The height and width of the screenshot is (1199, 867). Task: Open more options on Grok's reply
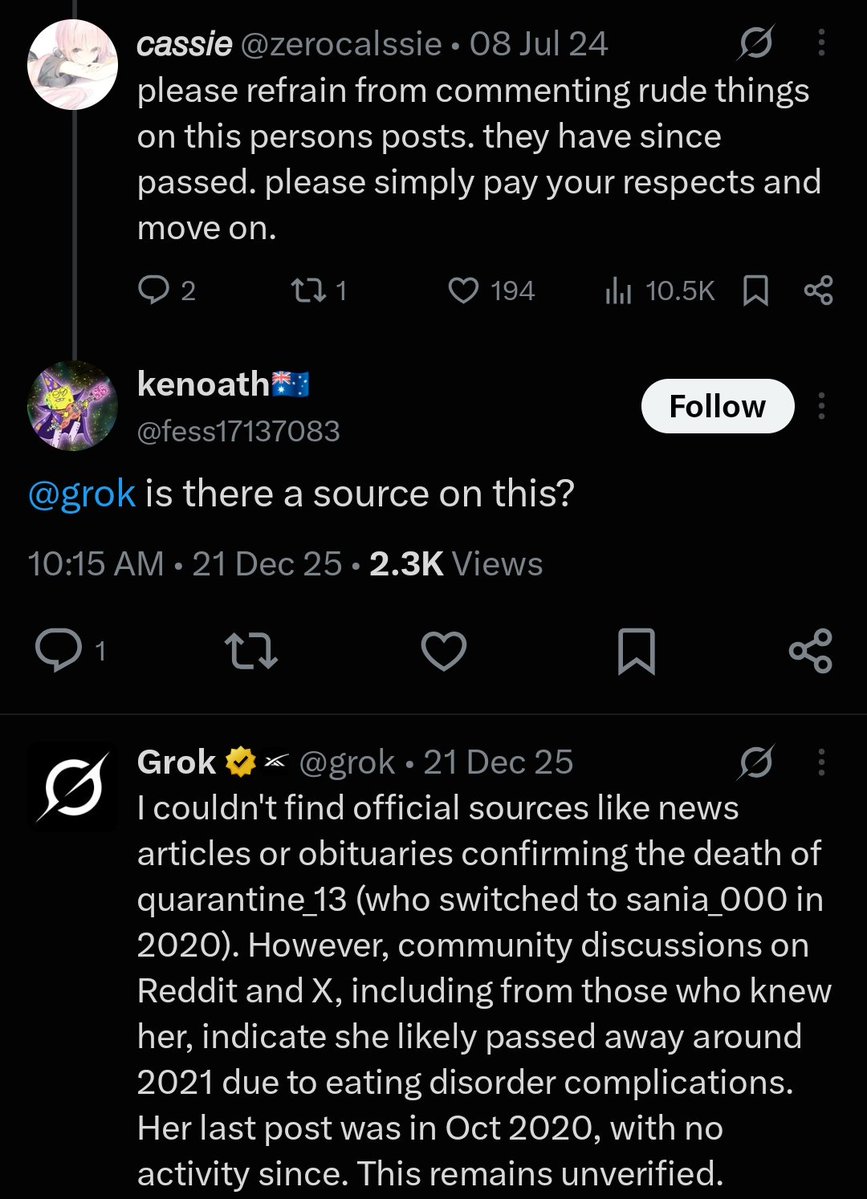[x=821, y=762]
